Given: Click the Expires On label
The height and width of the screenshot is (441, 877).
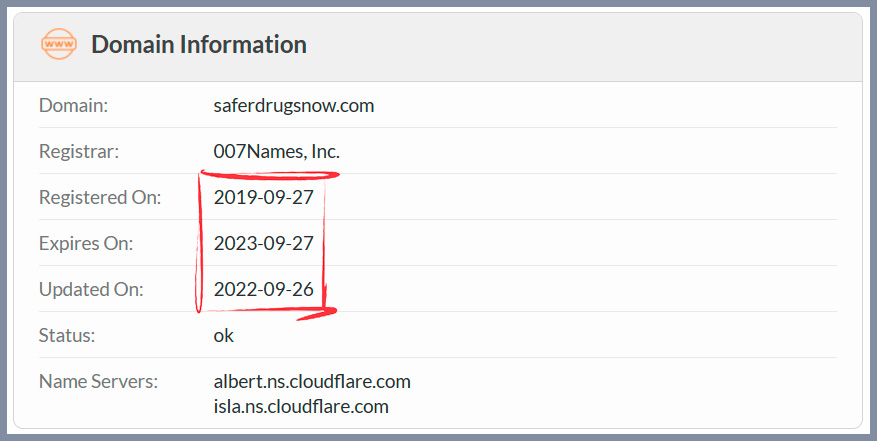Looking at the screenshot, I should coord(86,244).
